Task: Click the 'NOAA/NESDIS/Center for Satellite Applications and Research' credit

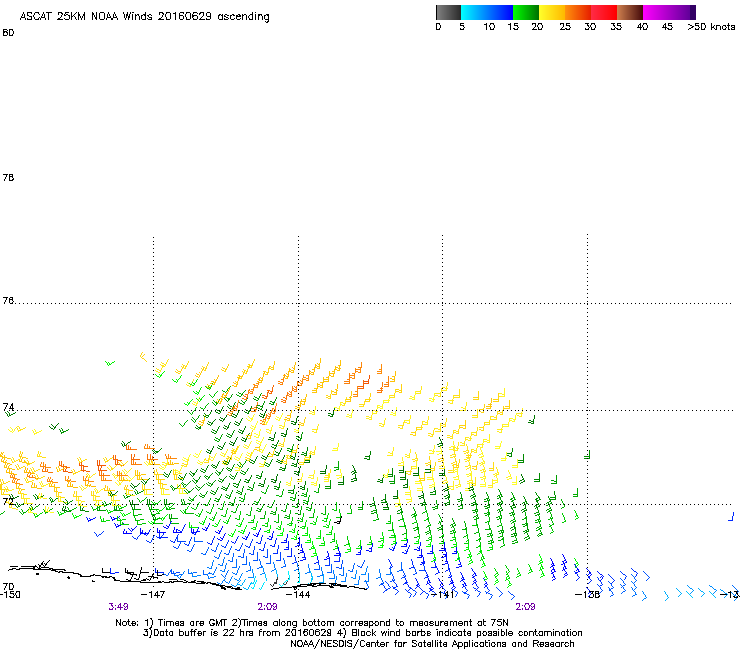Action: [x=432, y=644]
